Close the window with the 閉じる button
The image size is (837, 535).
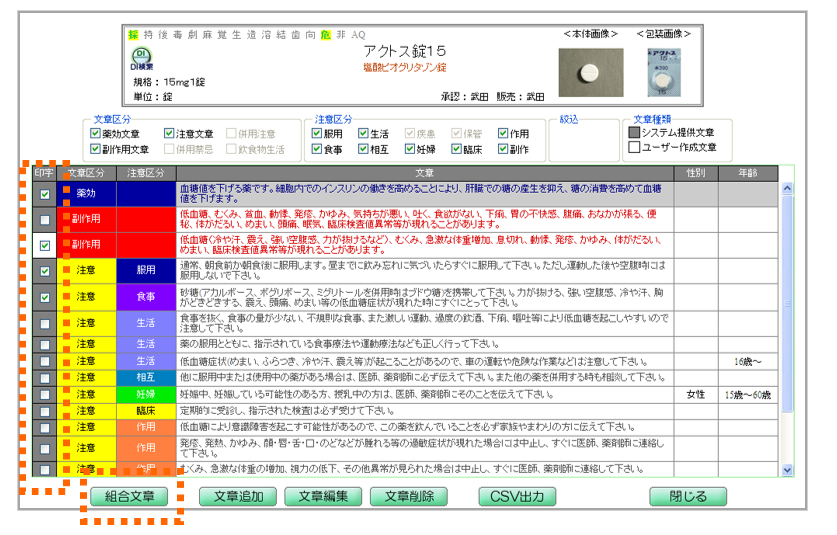click(687, 497)
